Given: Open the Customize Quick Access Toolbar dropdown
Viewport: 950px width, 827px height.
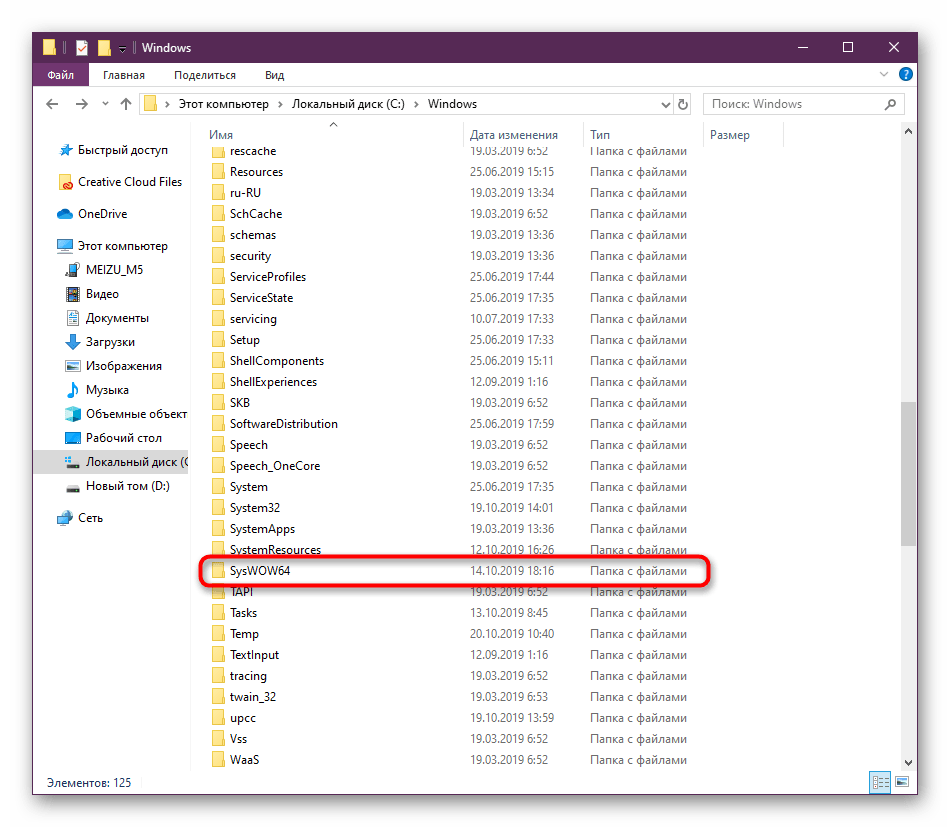Looking at the screenshot, I should click(122, 48).
